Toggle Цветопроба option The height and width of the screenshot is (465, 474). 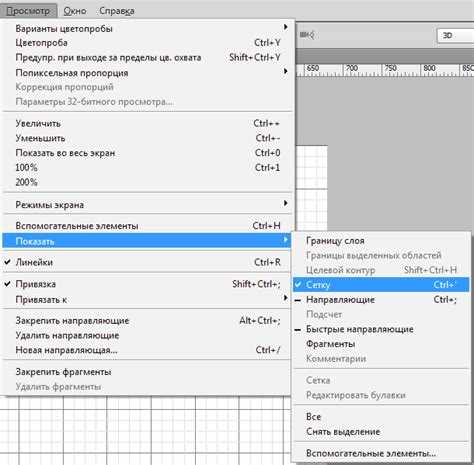(147, 43)
